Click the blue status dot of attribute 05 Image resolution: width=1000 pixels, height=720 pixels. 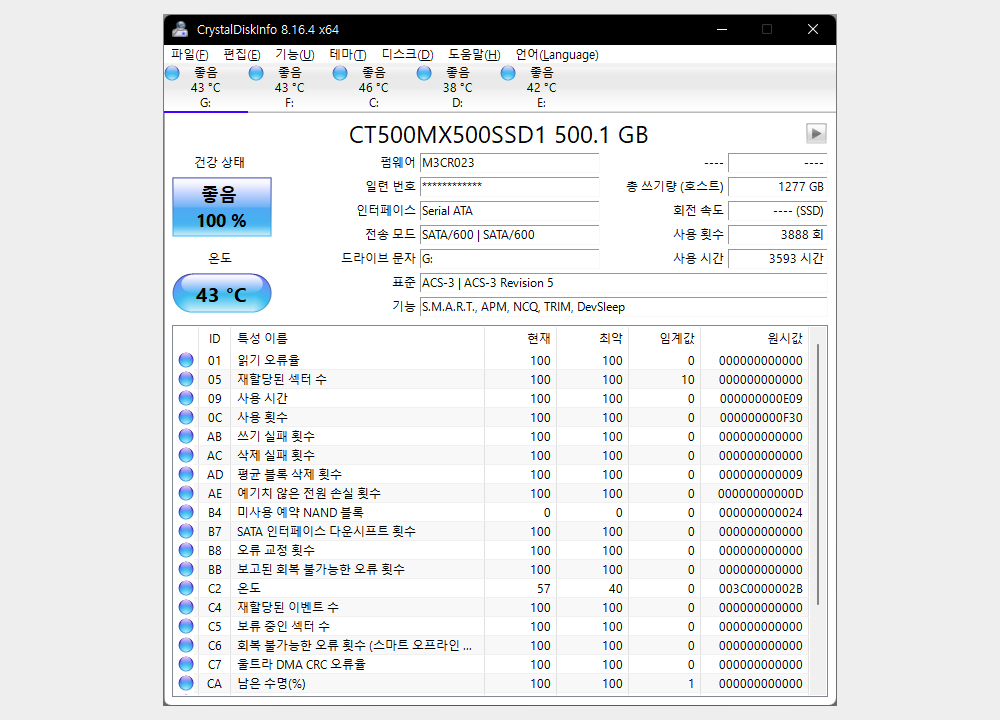186,379
